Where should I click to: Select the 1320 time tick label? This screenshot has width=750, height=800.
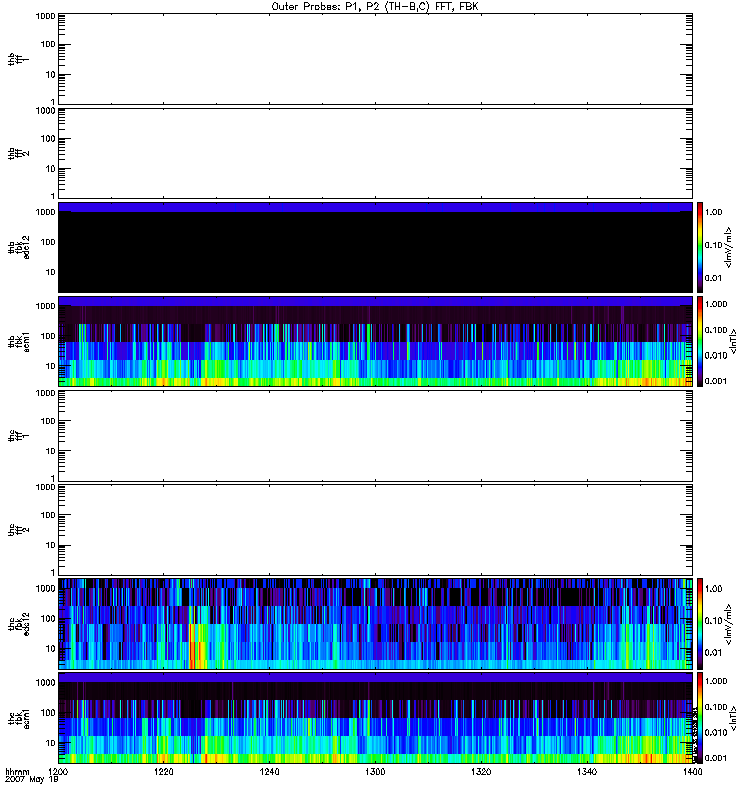click(481, 774)
